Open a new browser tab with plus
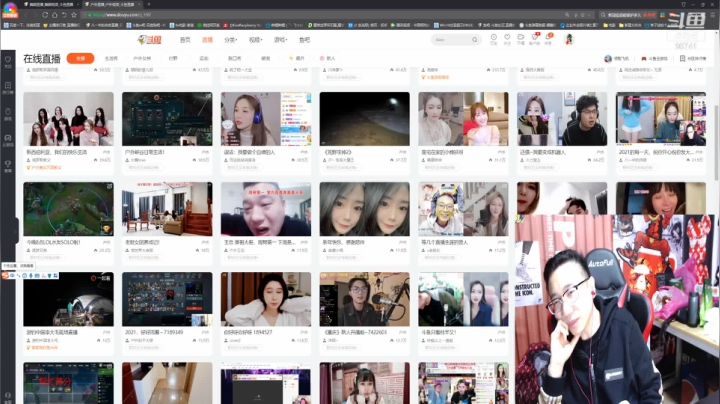Viewport: 720px width, 404px height. [x=149, y=4]
